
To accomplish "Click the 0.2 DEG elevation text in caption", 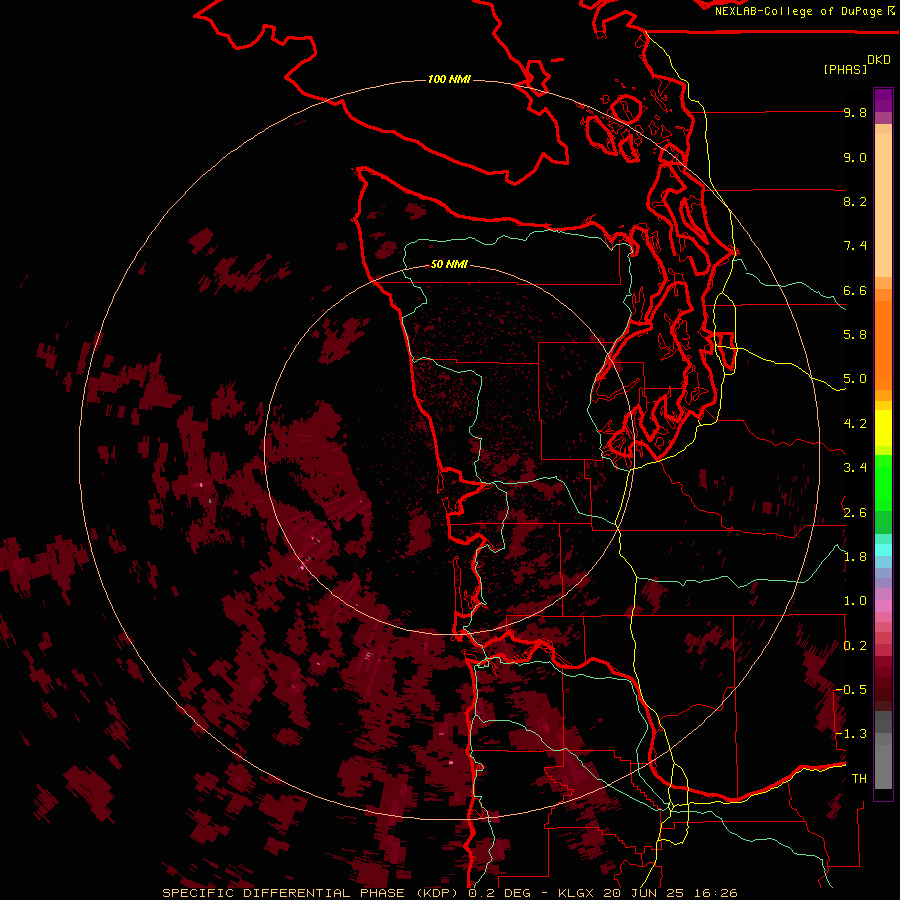I will pos(502,893).
